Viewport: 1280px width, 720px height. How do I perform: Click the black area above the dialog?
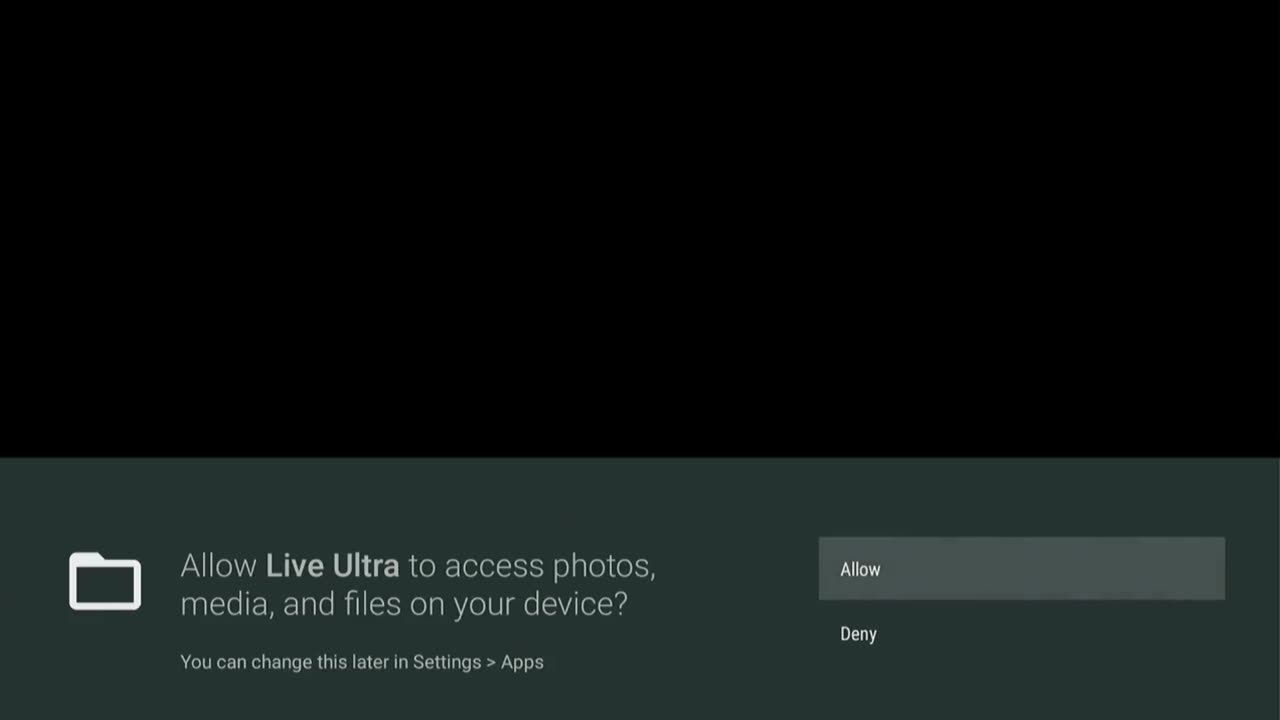(640, 228)
